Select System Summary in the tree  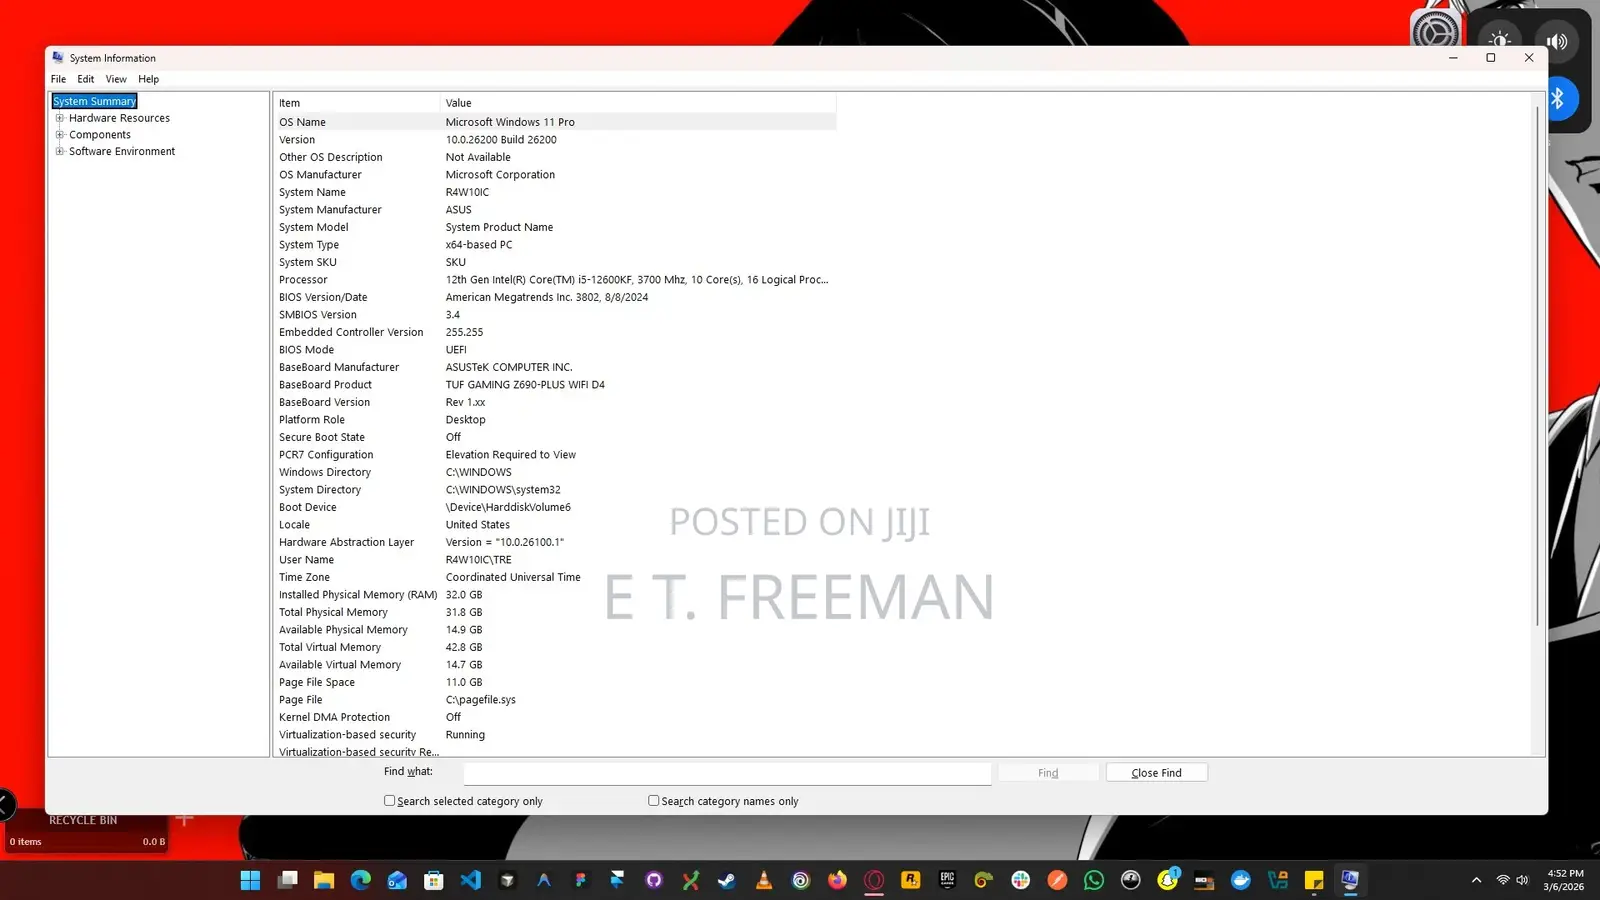(x=95, y=101)
